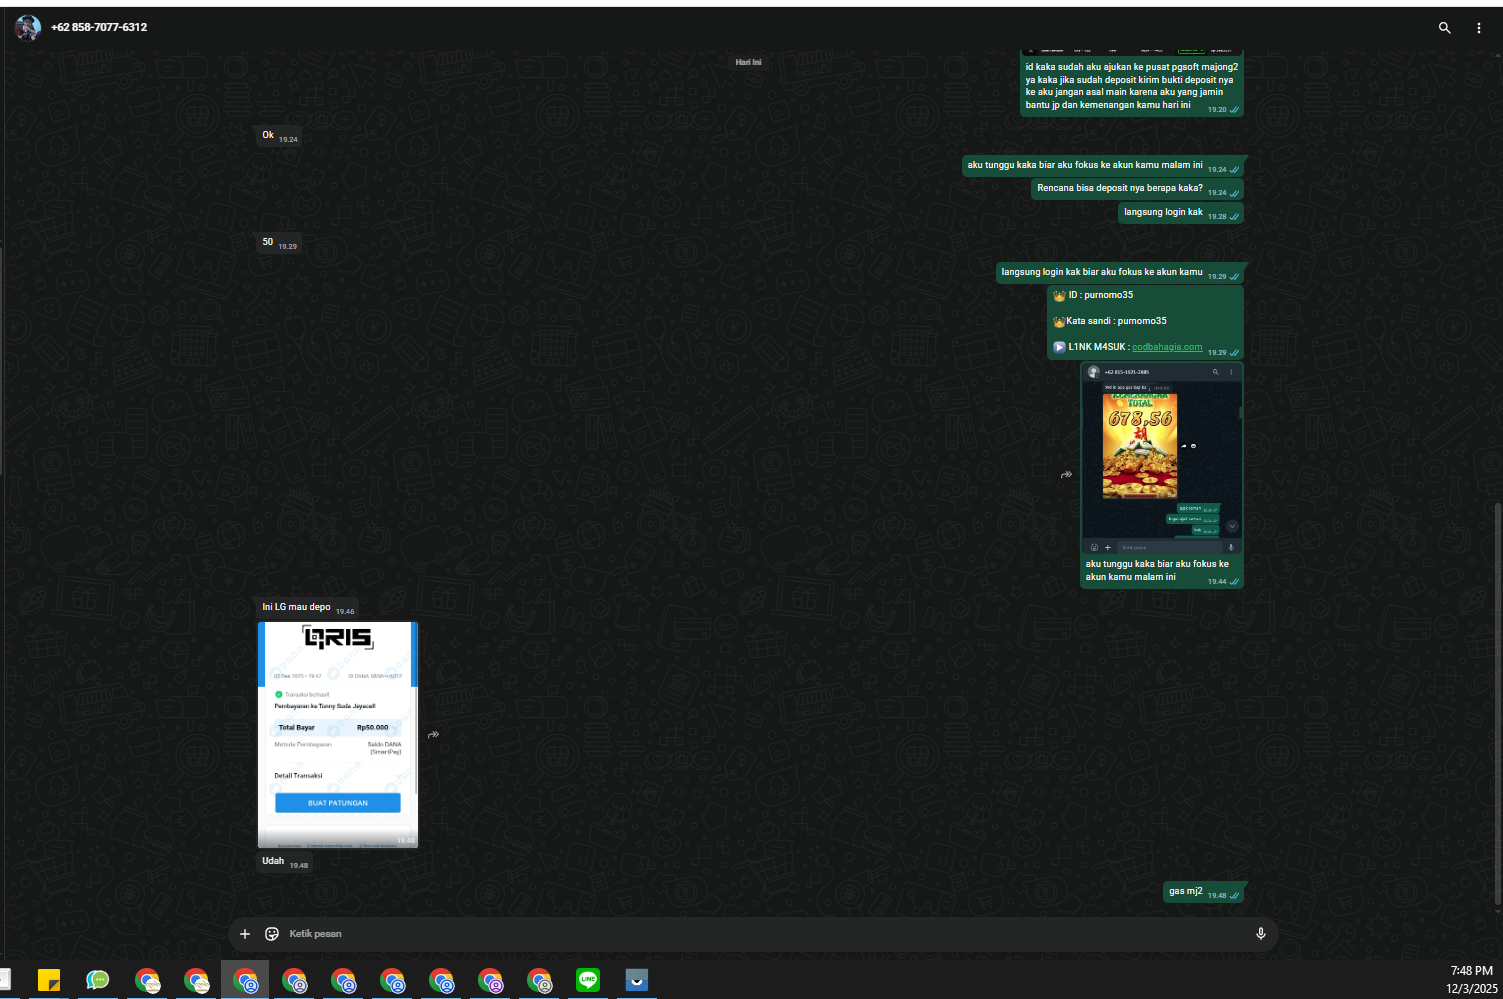The width and height of the screenshot is (1503, 999).
Task: Select the received message "Ok"
Action: click(279, 136)
